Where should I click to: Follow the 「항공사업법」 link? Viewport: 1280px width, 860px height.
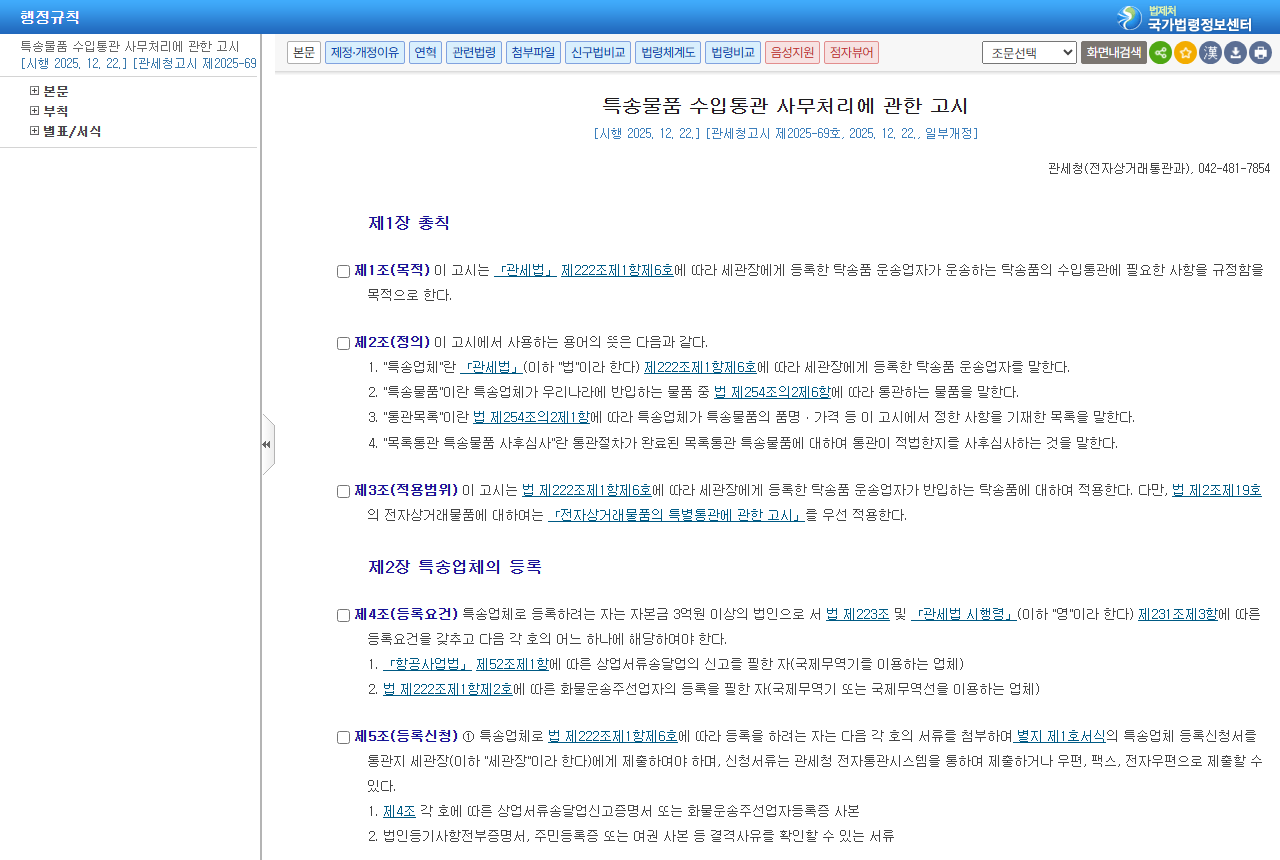[x=427, y=664]
